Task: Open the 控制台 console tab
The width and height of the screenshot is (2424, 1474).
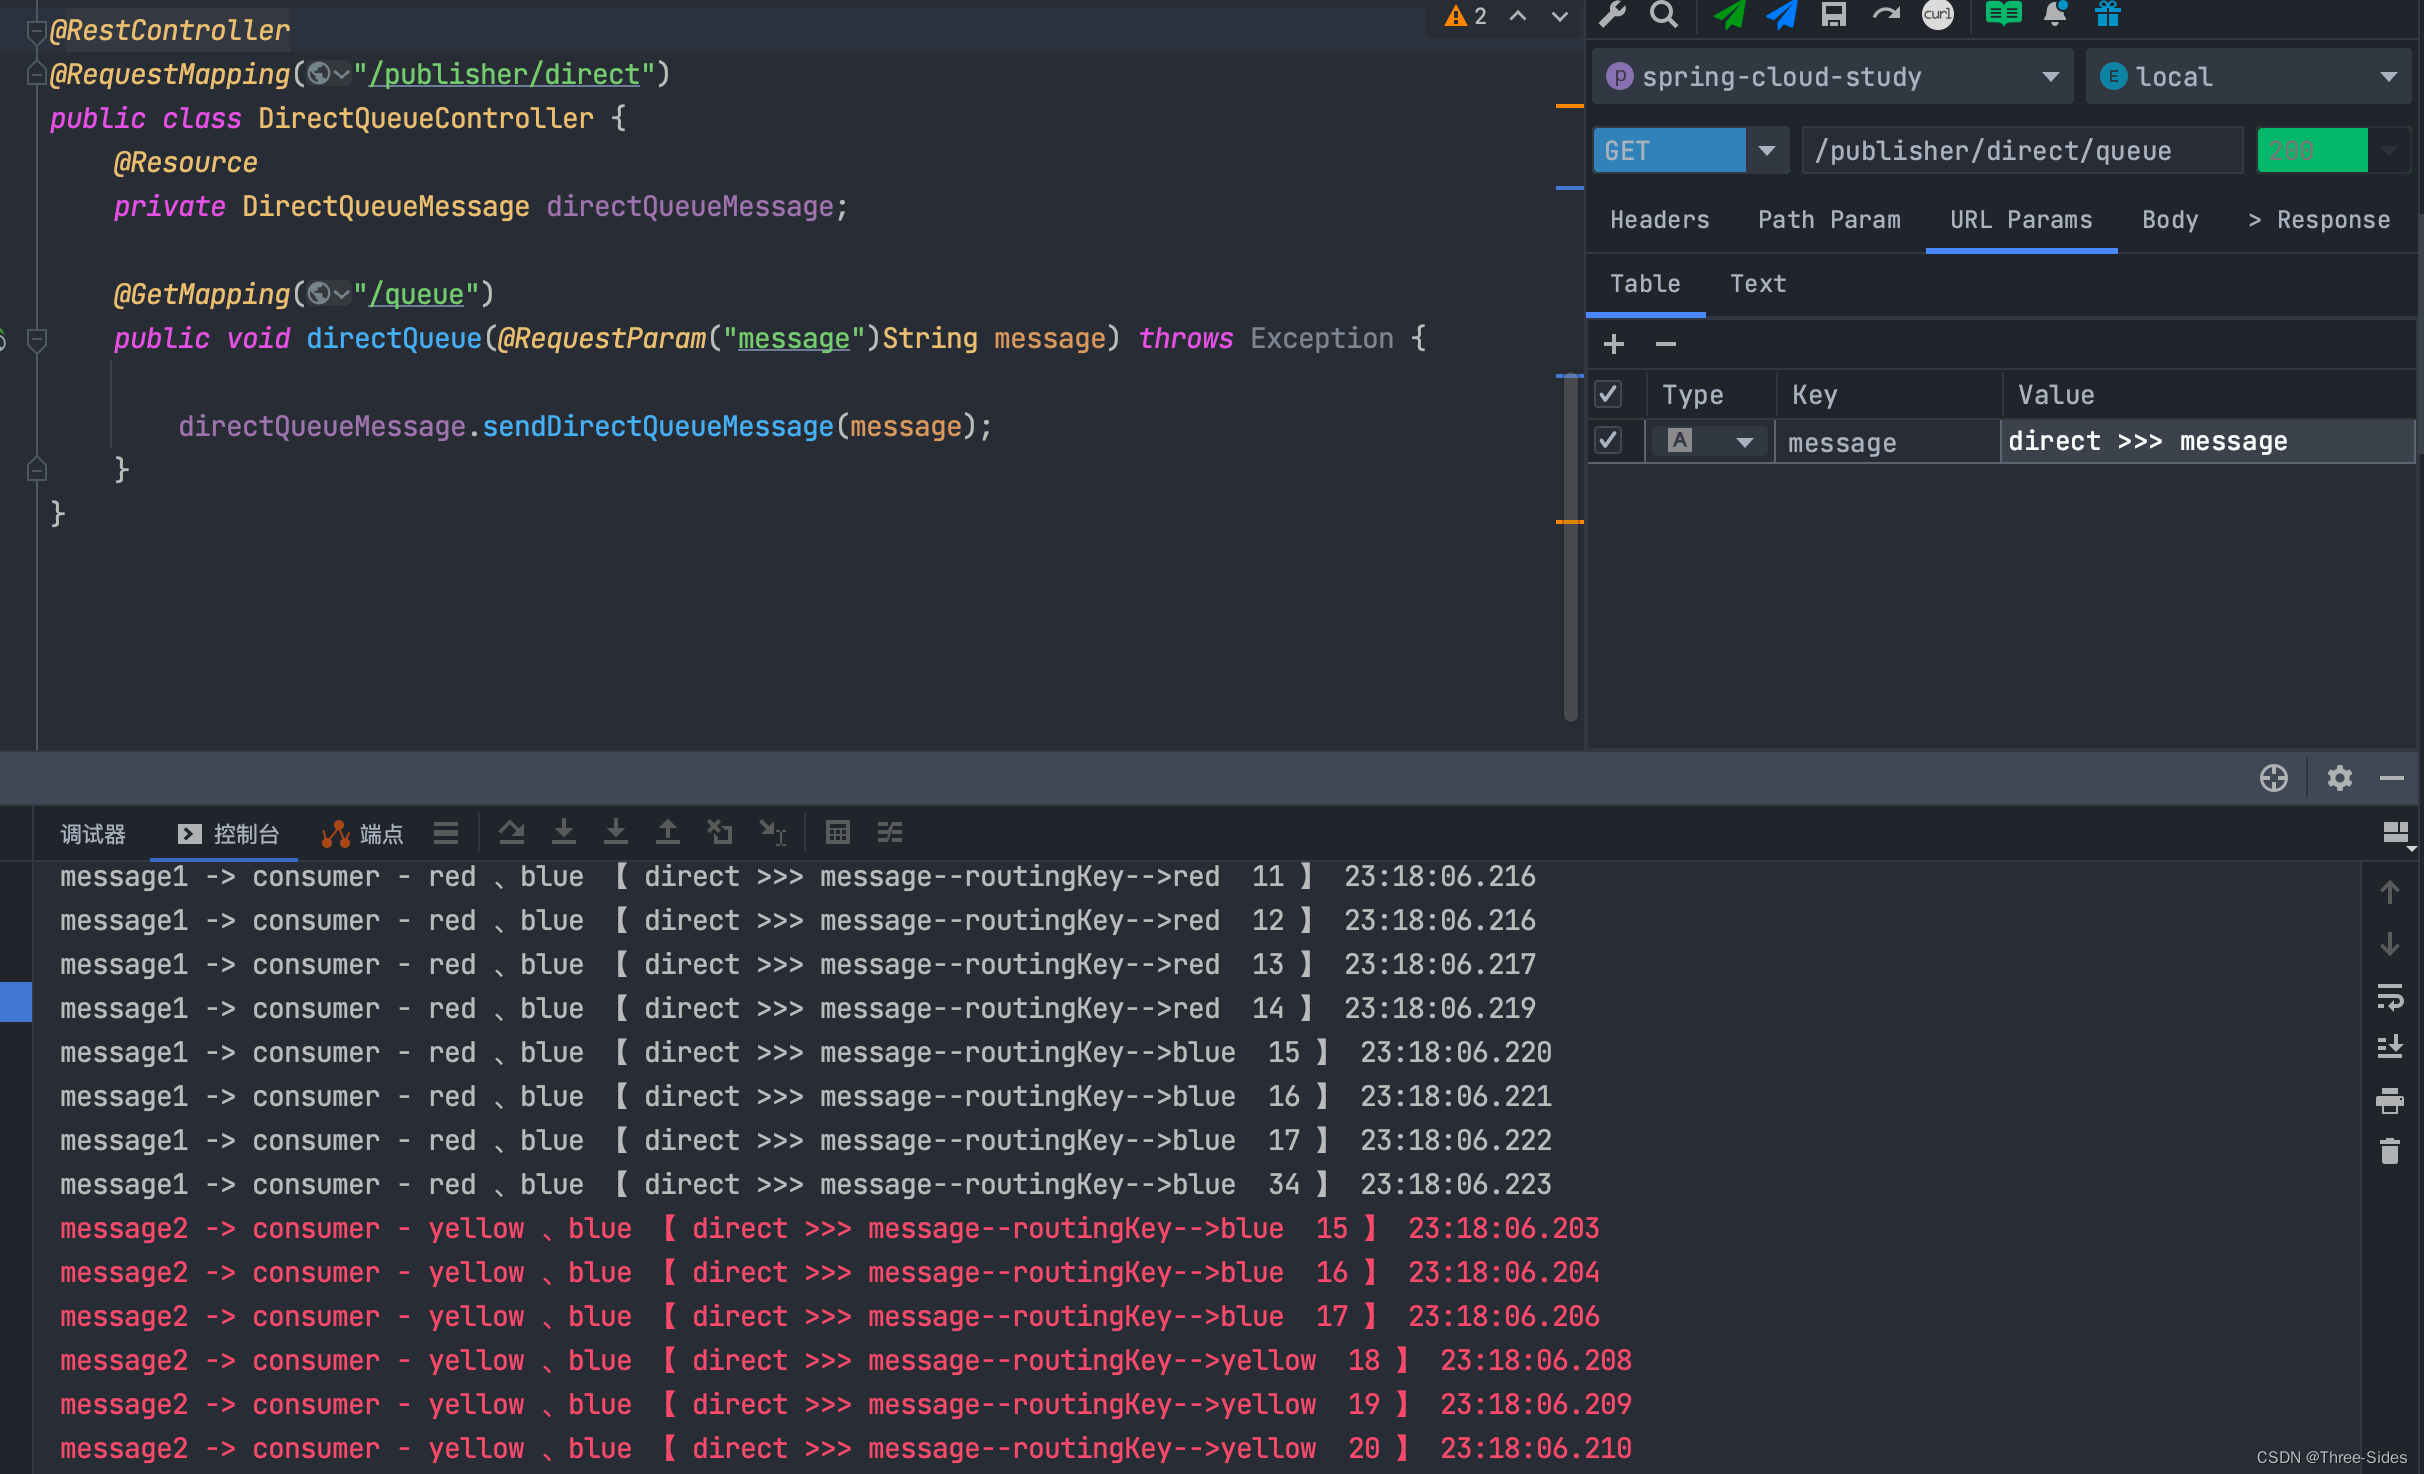Action: tap(227, 834)
